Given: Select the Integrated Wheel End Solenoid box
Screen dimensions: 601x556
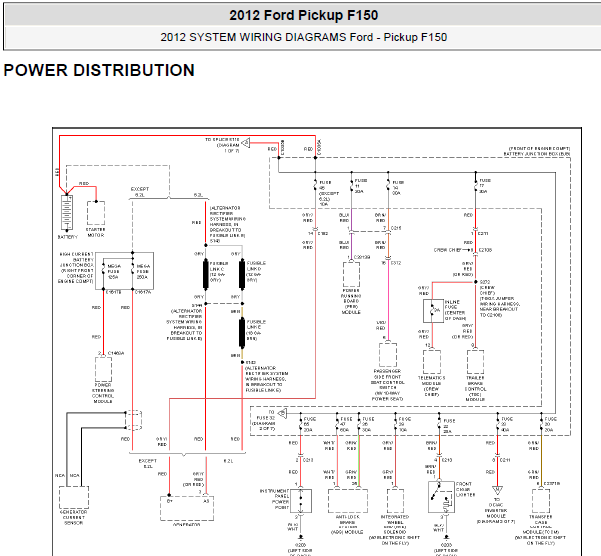Looking at the screenshot, I should pyautogui.click(x=395, y=501).
